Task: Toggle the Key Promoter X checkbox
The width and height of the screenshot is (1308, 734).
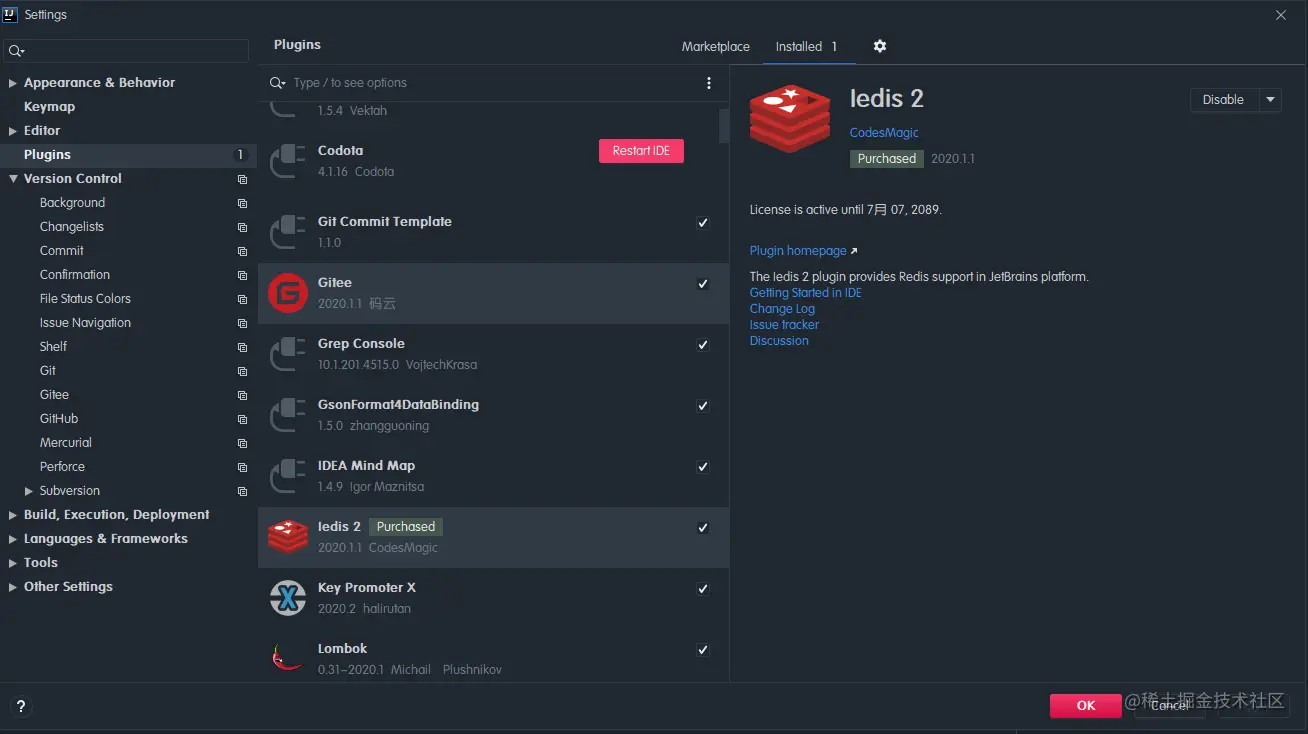Action: 703,589
